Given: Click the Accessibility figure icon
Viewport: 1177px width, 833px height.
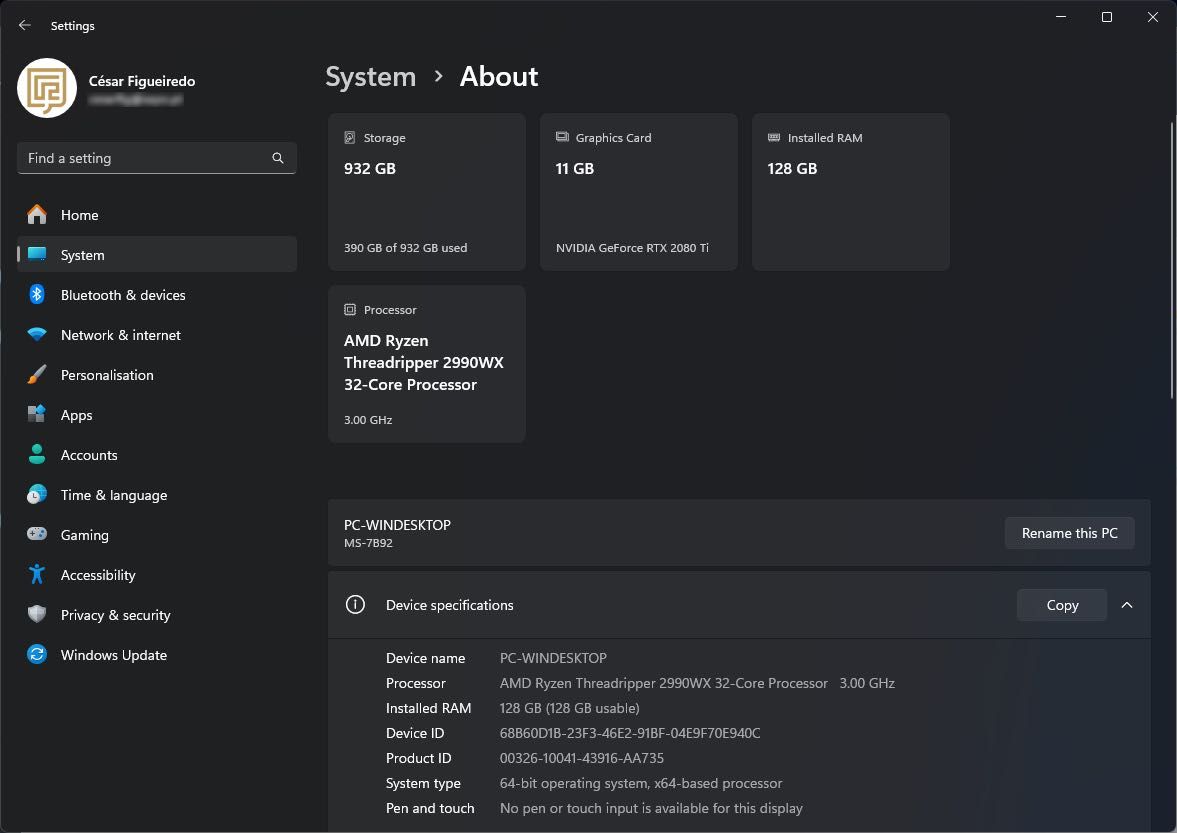Looking at the screenshot, I should [x=37, y=574].
